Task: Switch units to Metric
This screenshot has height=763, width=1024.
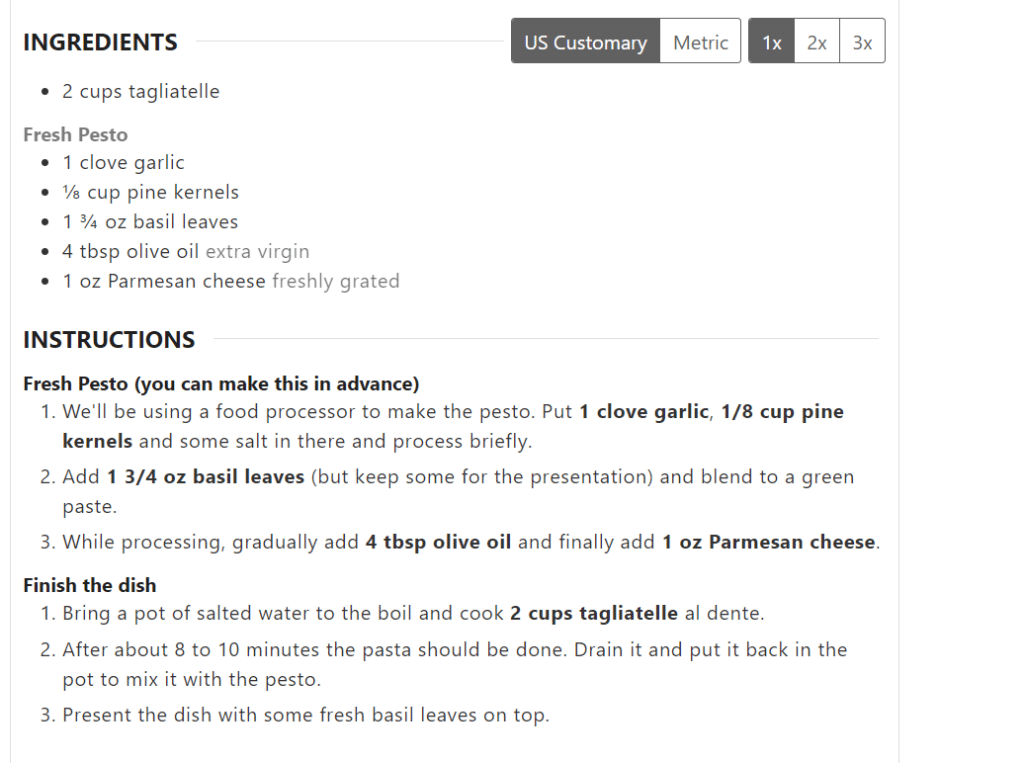Action: (x=700, y=41)
